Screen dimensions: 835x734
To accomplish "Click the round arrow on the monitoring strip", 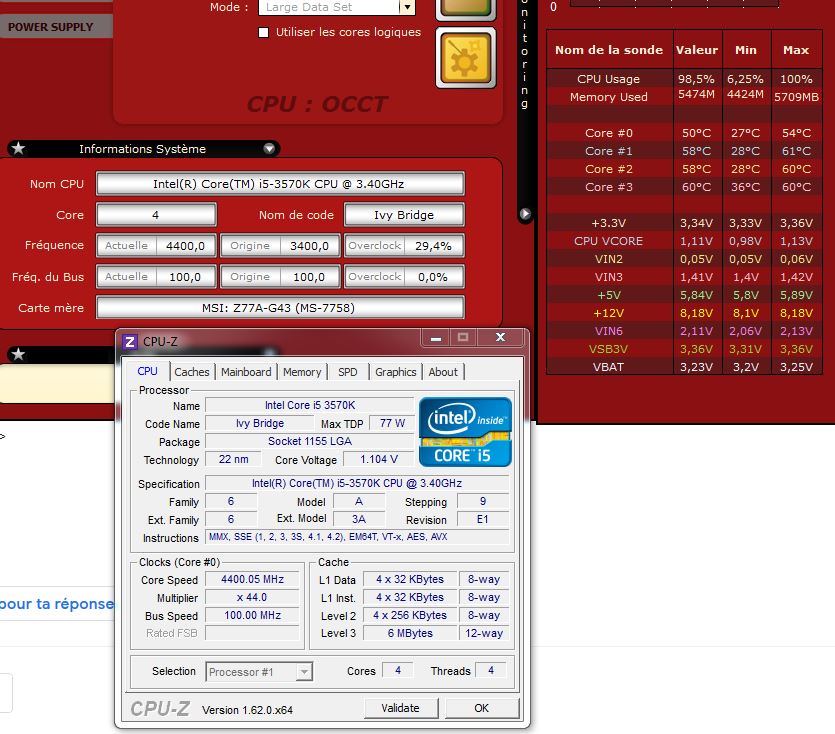I will (x=525, y=214).
